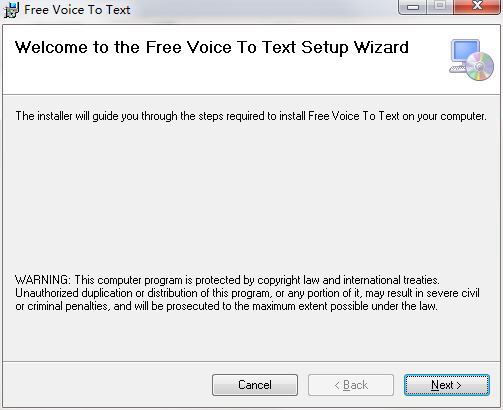Click the white header banner beside the heading
Image resolution: width=503 pixels, height=410 pixels.
pos(428,77)
